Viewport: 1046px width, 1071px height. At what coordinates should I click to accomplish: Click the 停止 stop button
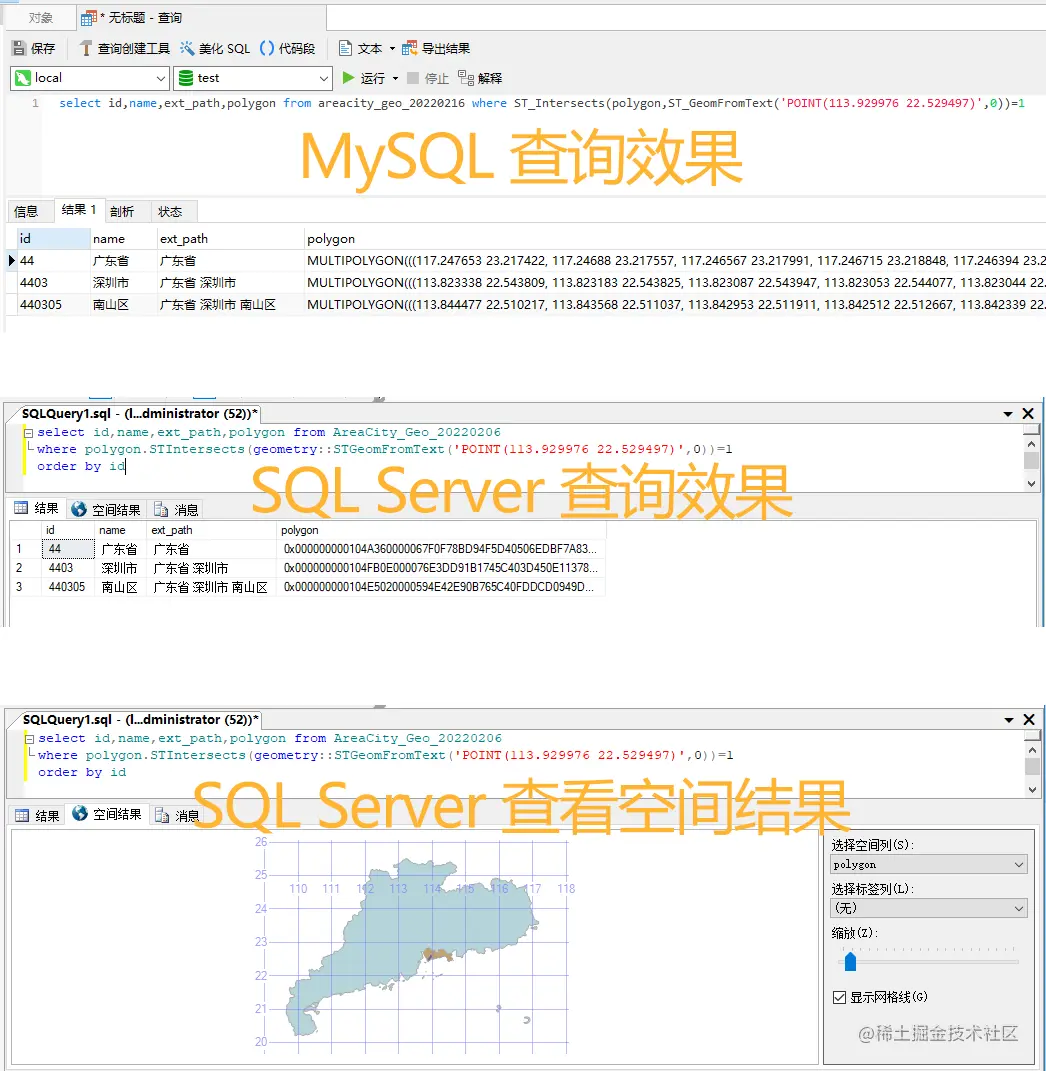coord(428,78)
